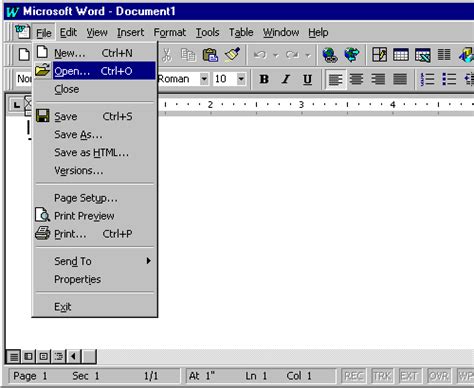This screenshot has height=388, width=474.
Task: Choose Print Preview menu item
Action: click(x=94, y=216)
